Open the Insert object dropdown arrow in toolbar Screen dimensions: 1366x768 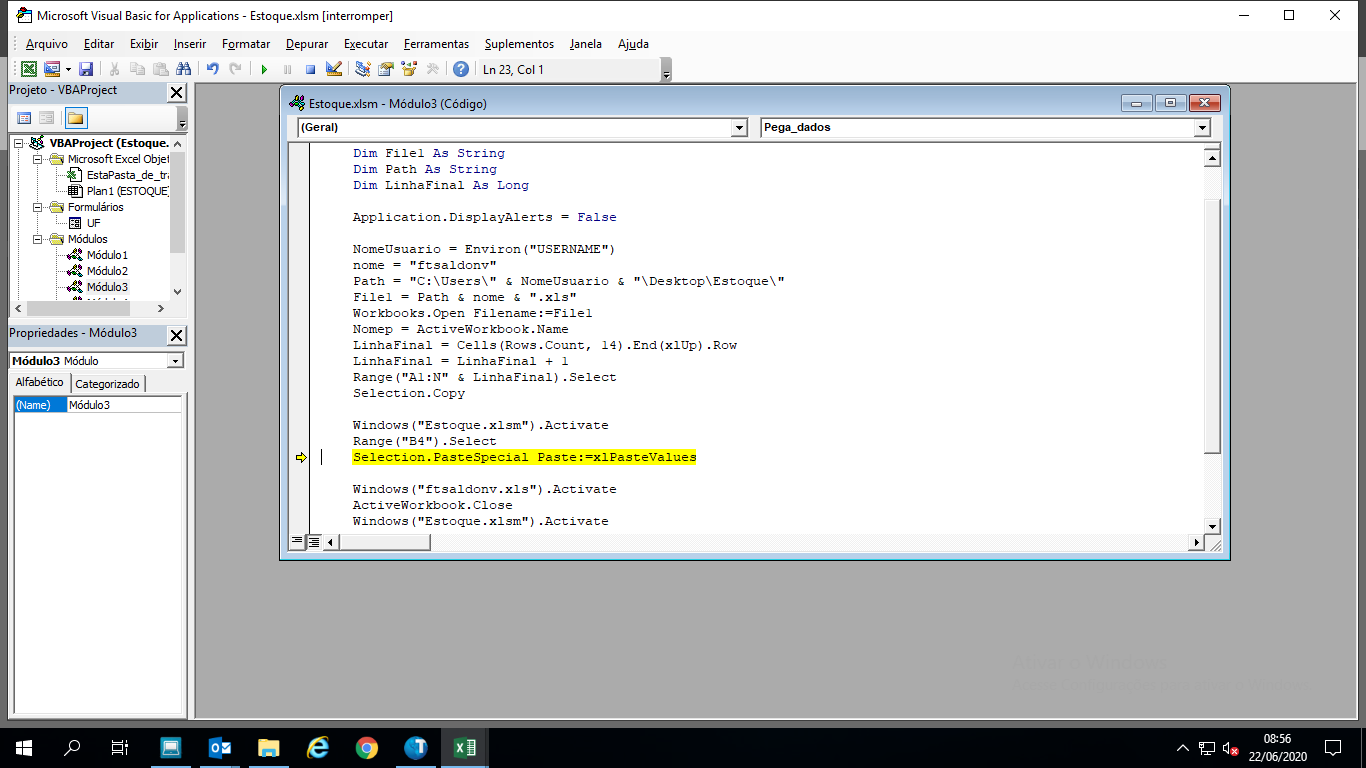68,69
